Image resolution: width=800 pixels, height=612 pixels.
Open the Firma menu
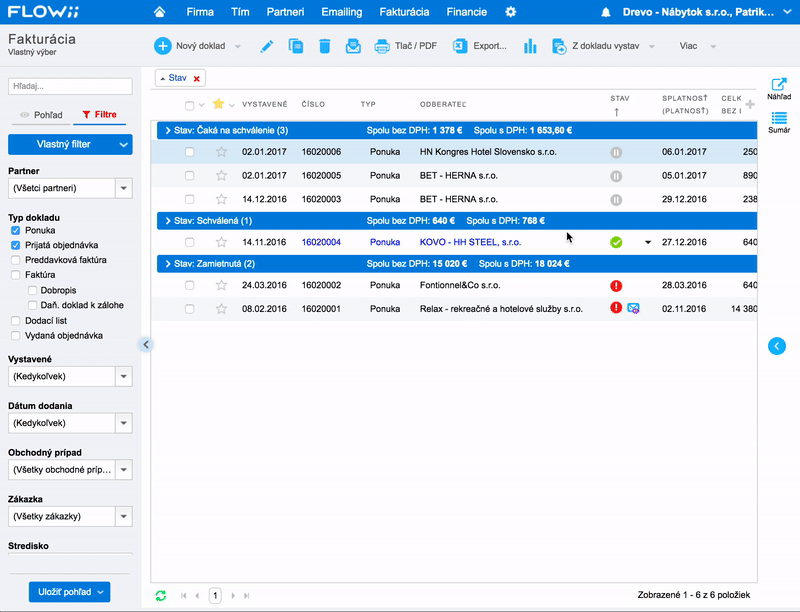pyautogui.click(x=200, y=12)
